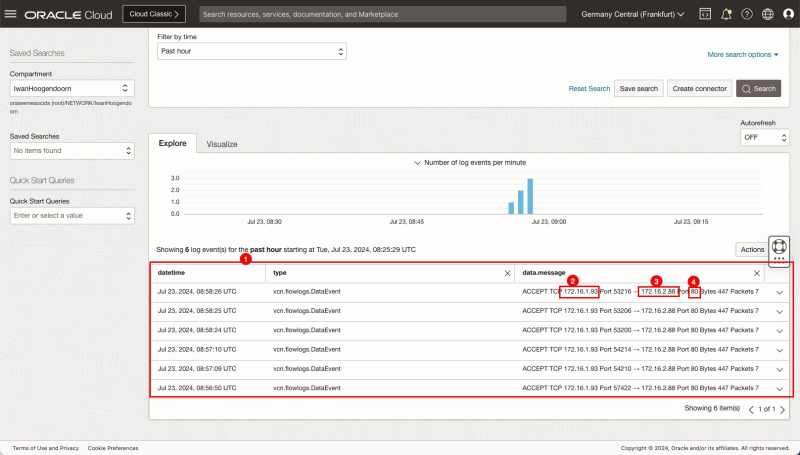This screenshot has width=800, height=455.
Task: Open the Germany Central region selector
Action: click(x=633, y=15)
